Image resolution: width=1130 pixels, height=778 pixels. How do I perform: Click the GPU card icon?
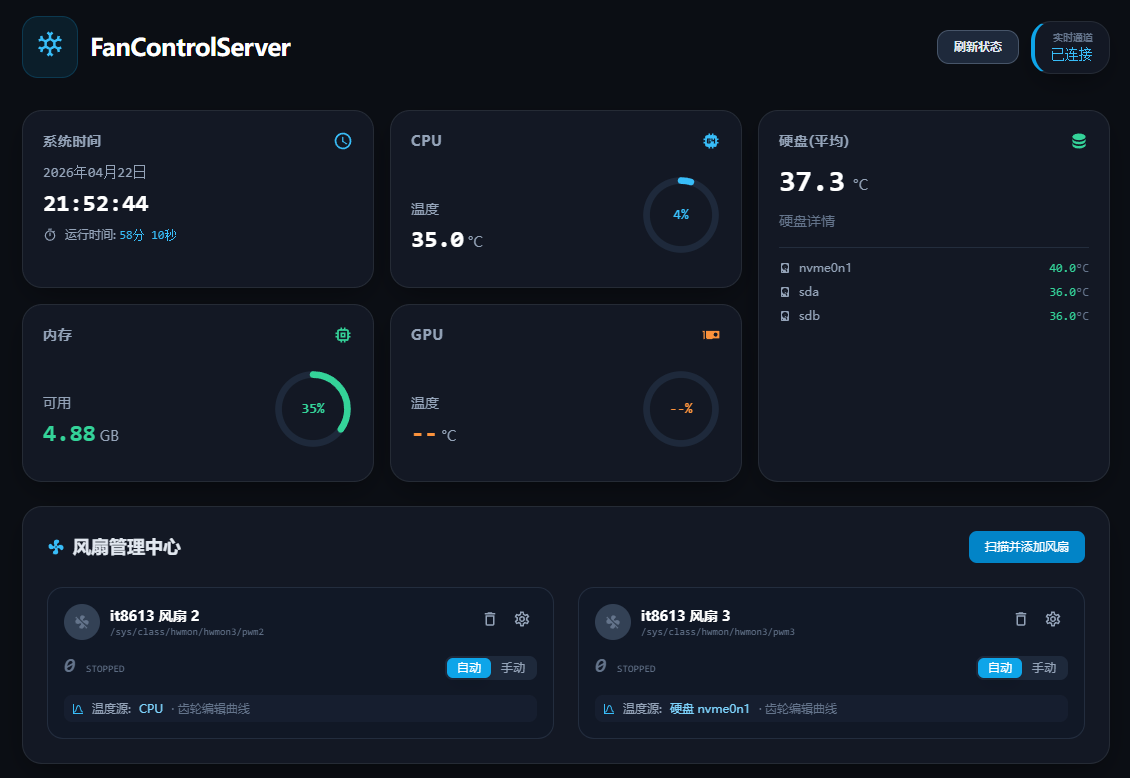[x=711, y=335]
